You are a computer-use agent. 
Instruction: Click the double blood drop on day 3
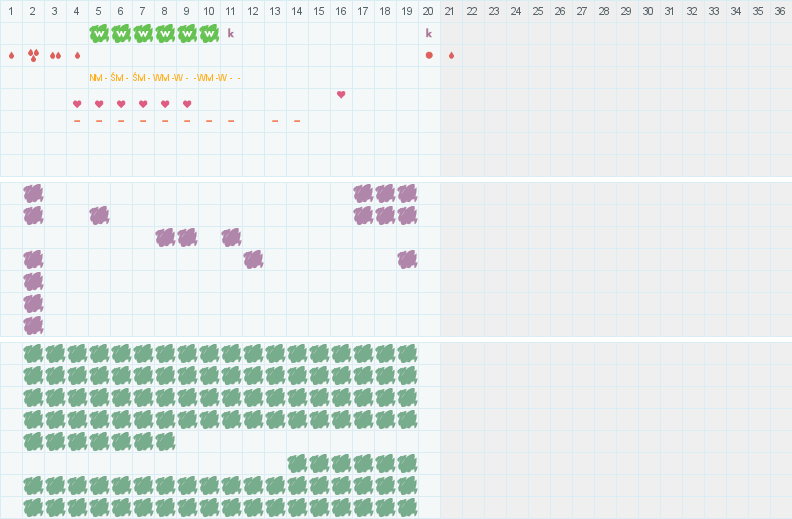(x=55, y=55)
